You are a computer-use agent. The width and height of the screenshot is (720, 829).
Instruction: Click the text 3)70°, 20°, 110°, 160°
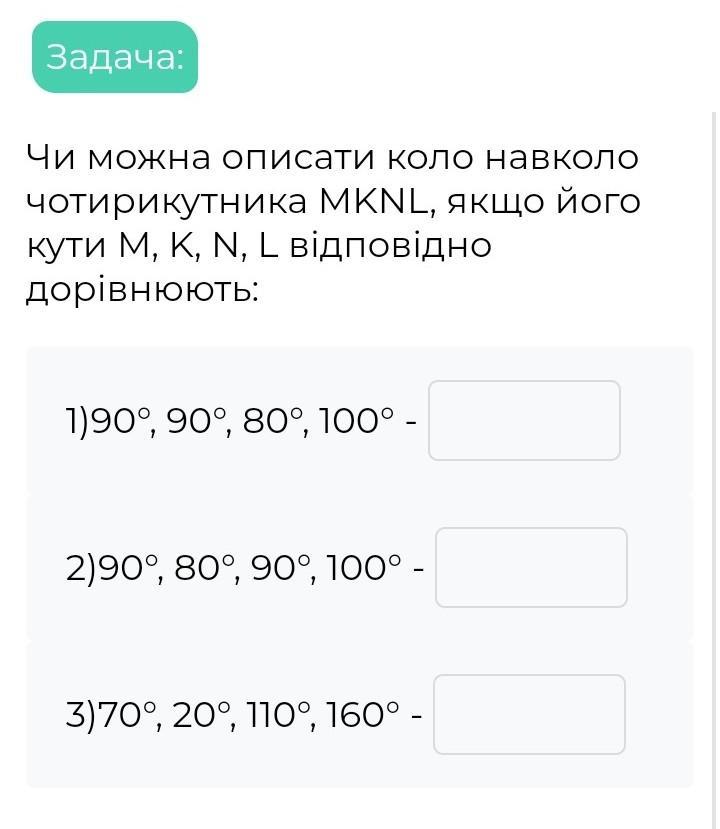coord(234,715)
